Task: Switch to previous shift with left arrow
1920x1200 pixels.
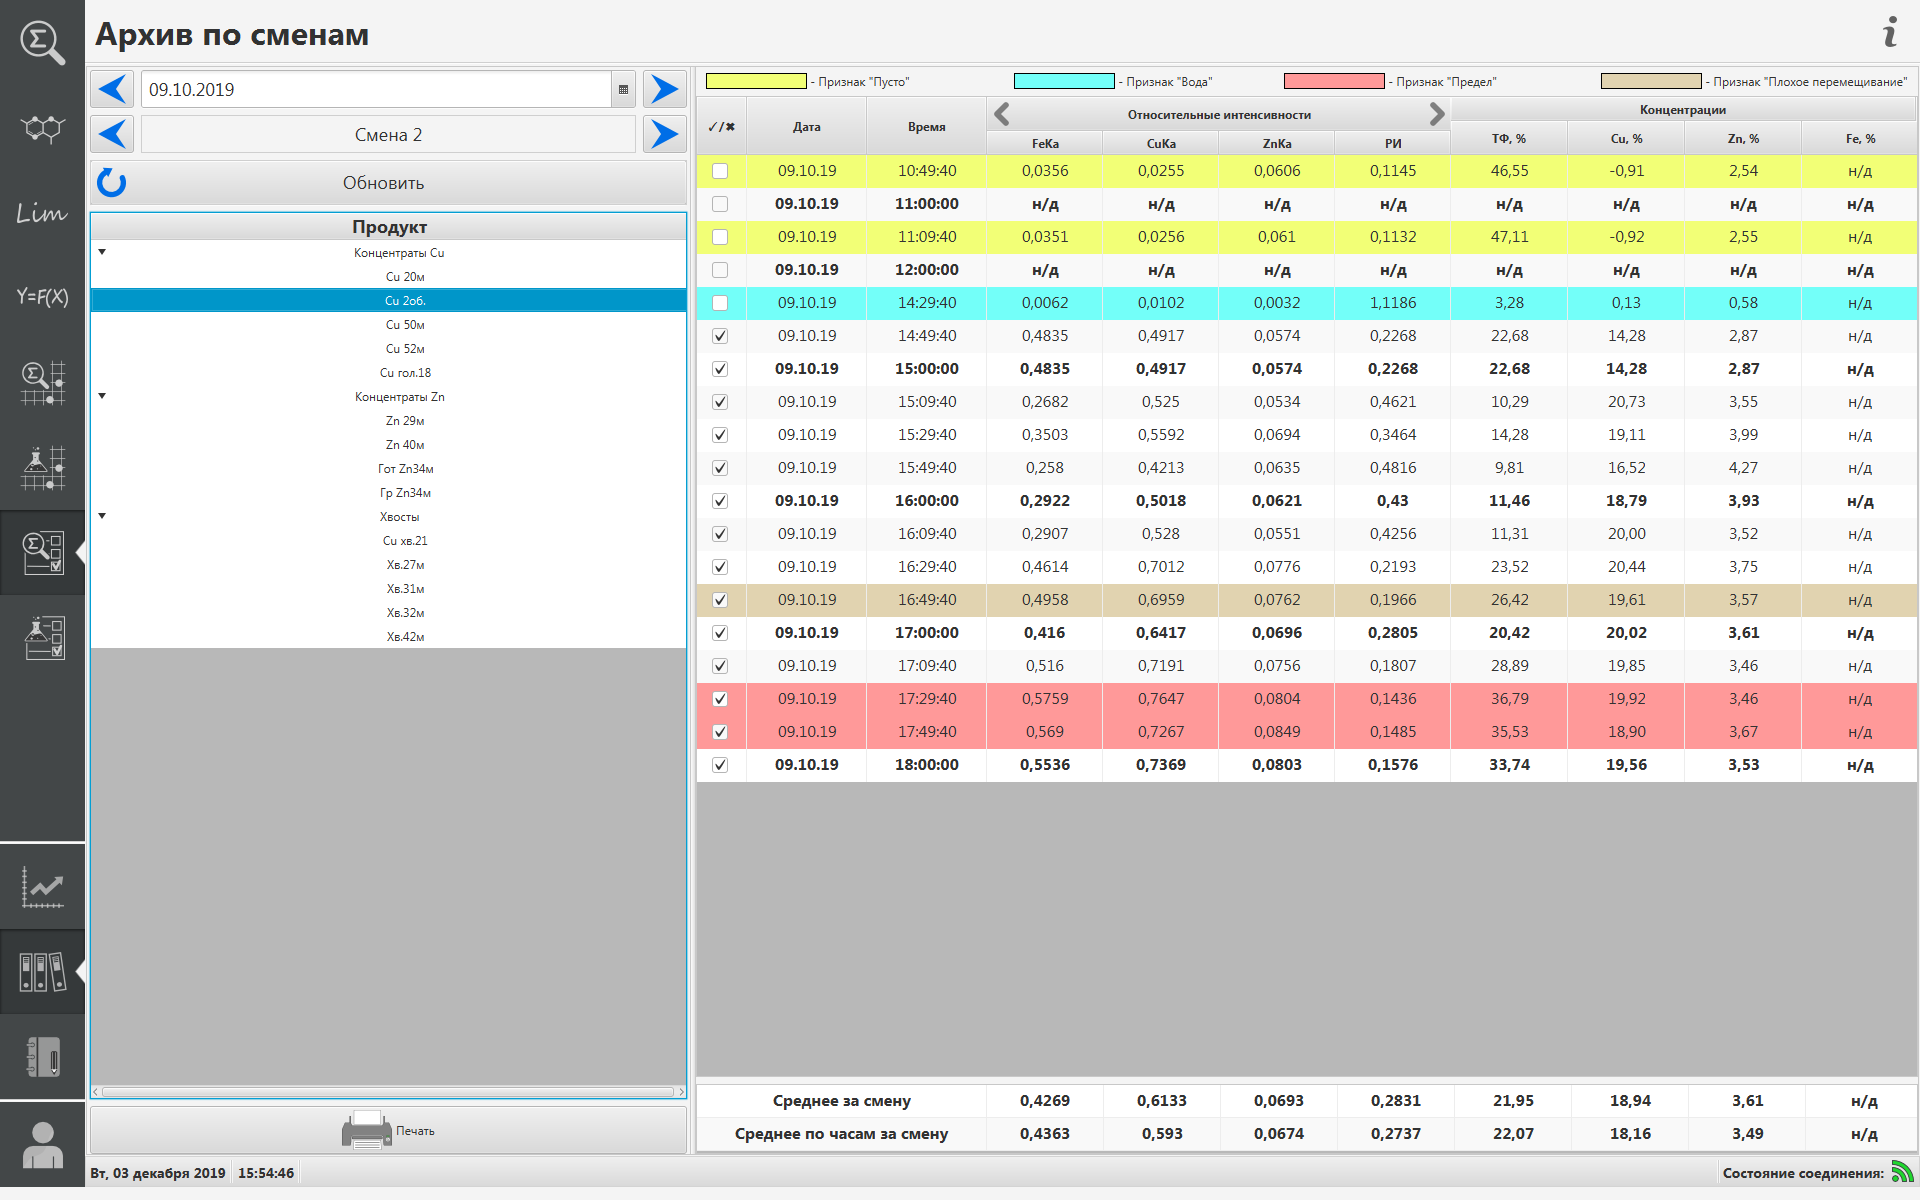Action: pos(113,135)
